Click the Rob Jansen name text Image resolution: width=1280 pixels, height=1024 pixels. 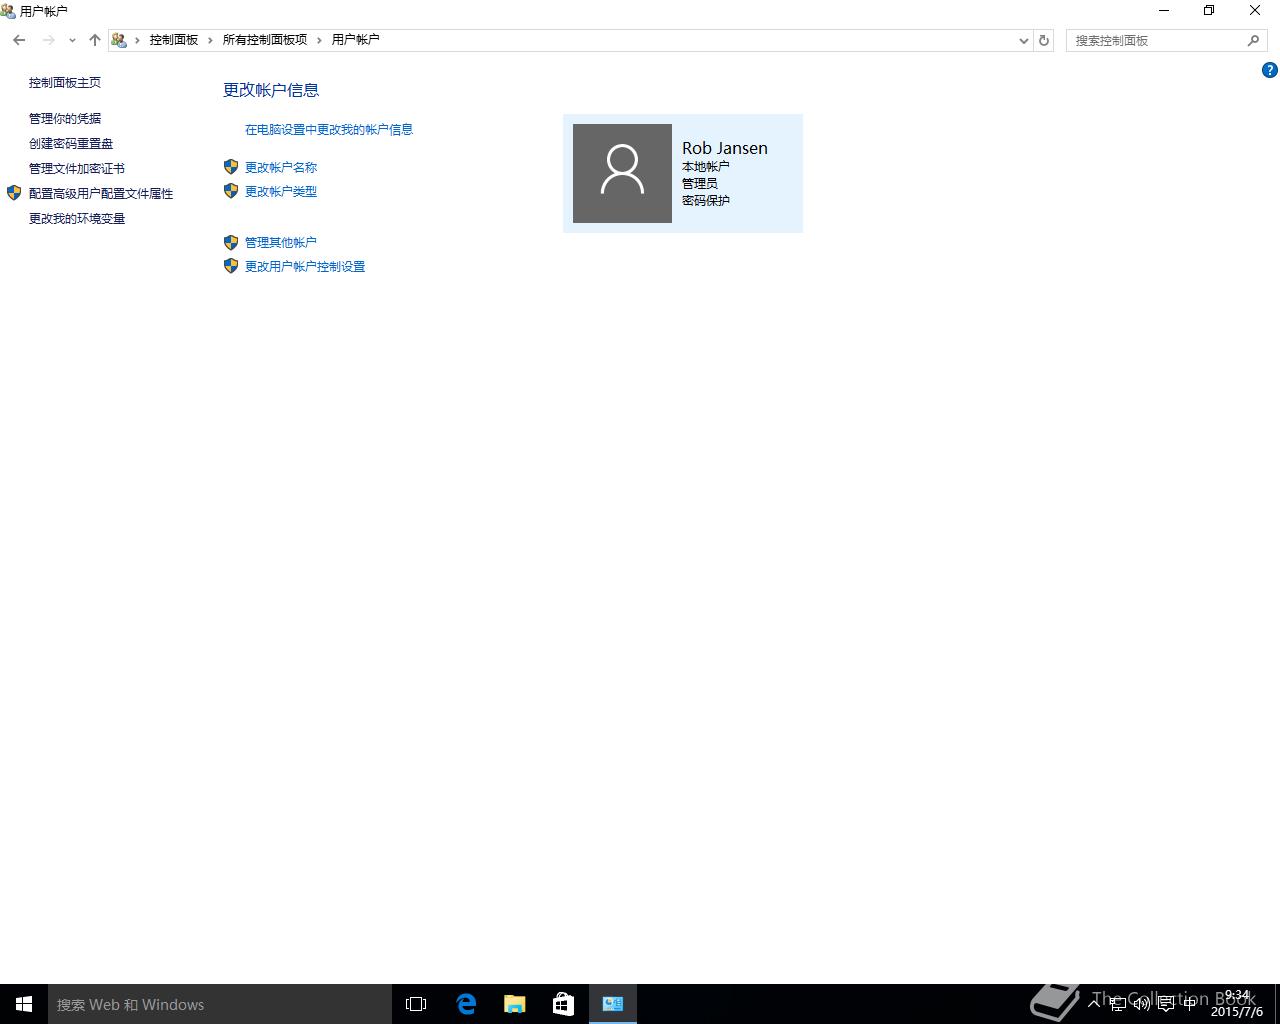point(725,148)
